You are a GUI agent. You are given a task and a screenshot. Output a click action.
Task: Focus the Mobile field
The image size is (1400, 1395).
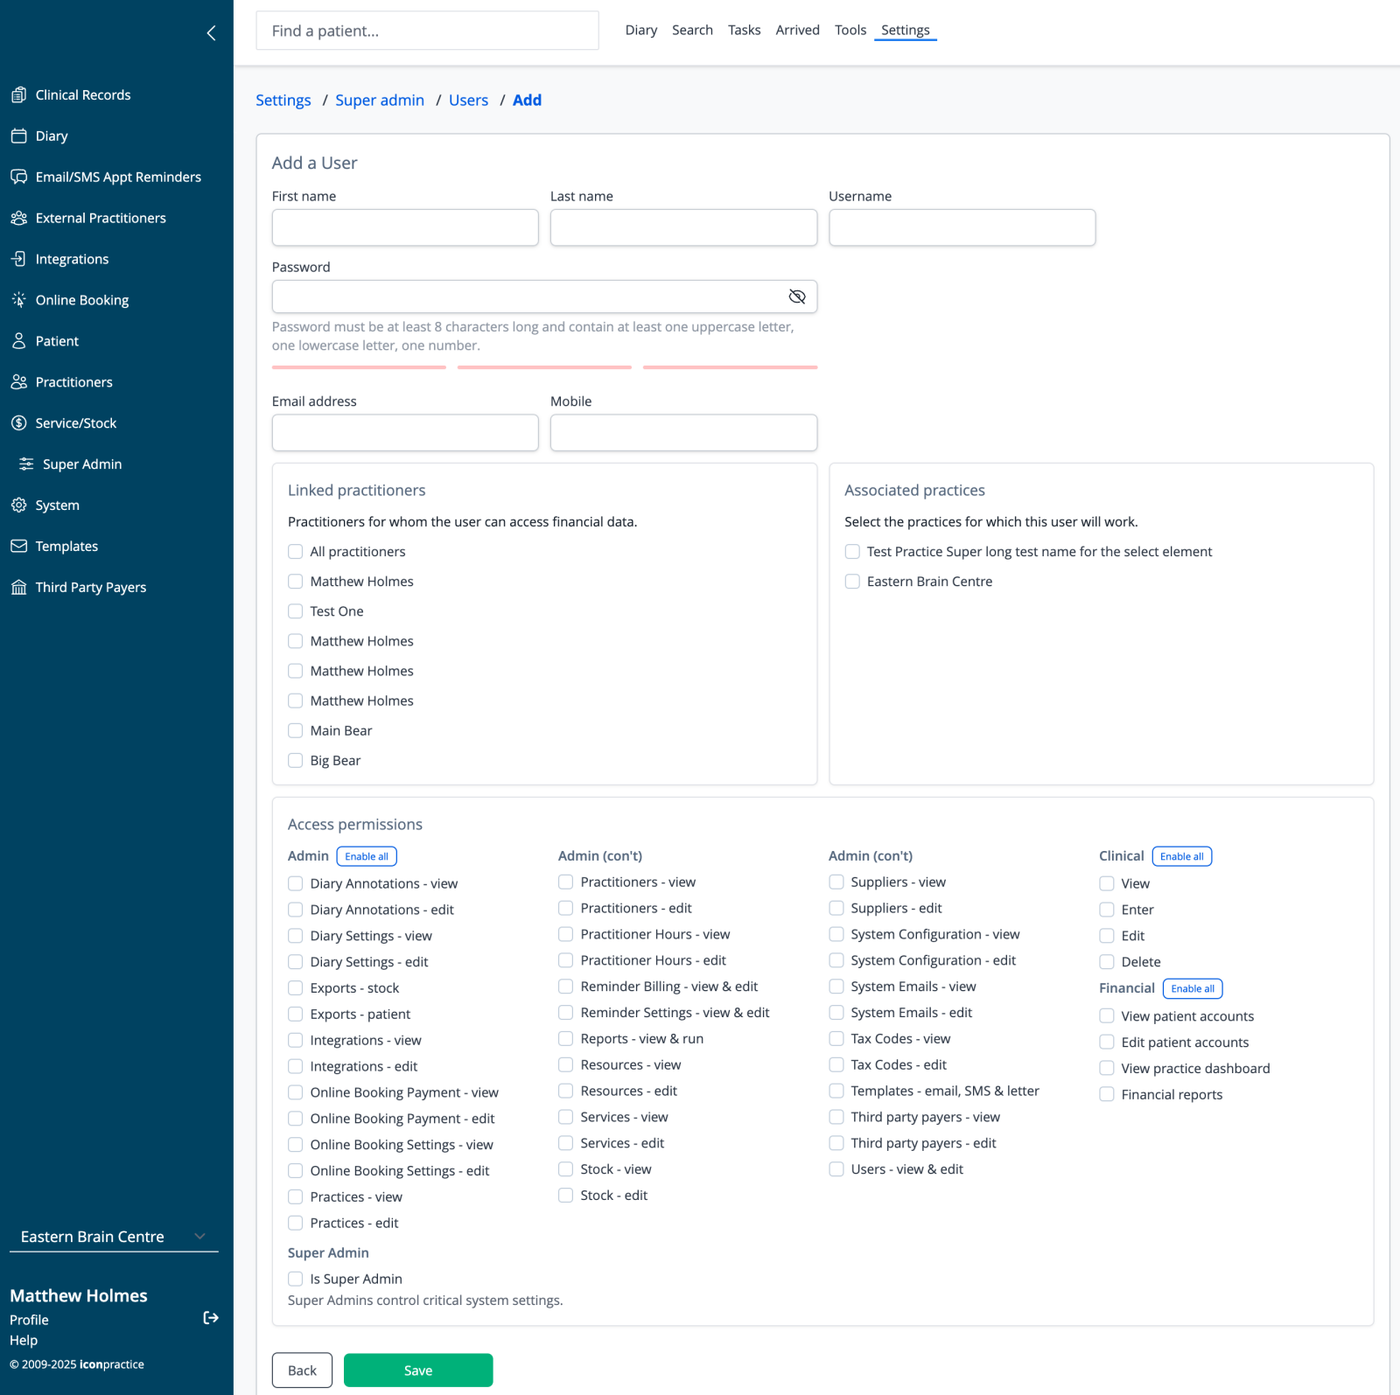coord(684,433)
